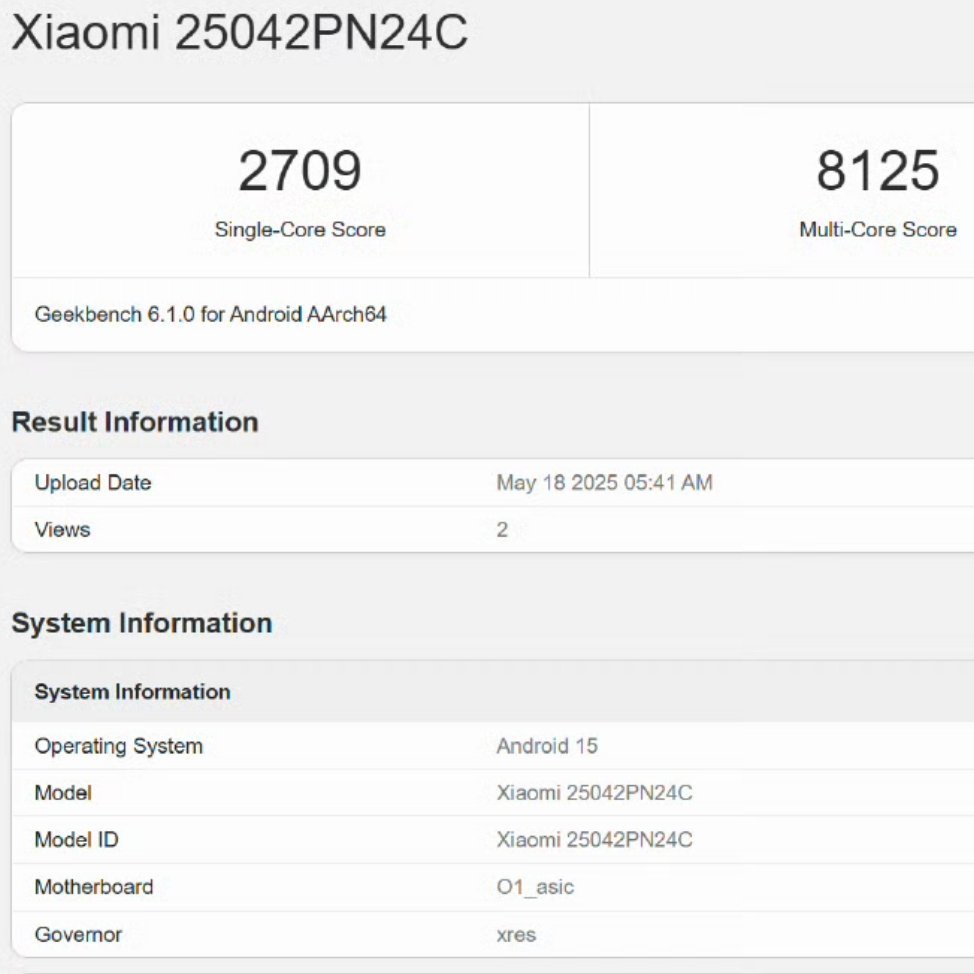Select the xres governor value

point(516,935)
